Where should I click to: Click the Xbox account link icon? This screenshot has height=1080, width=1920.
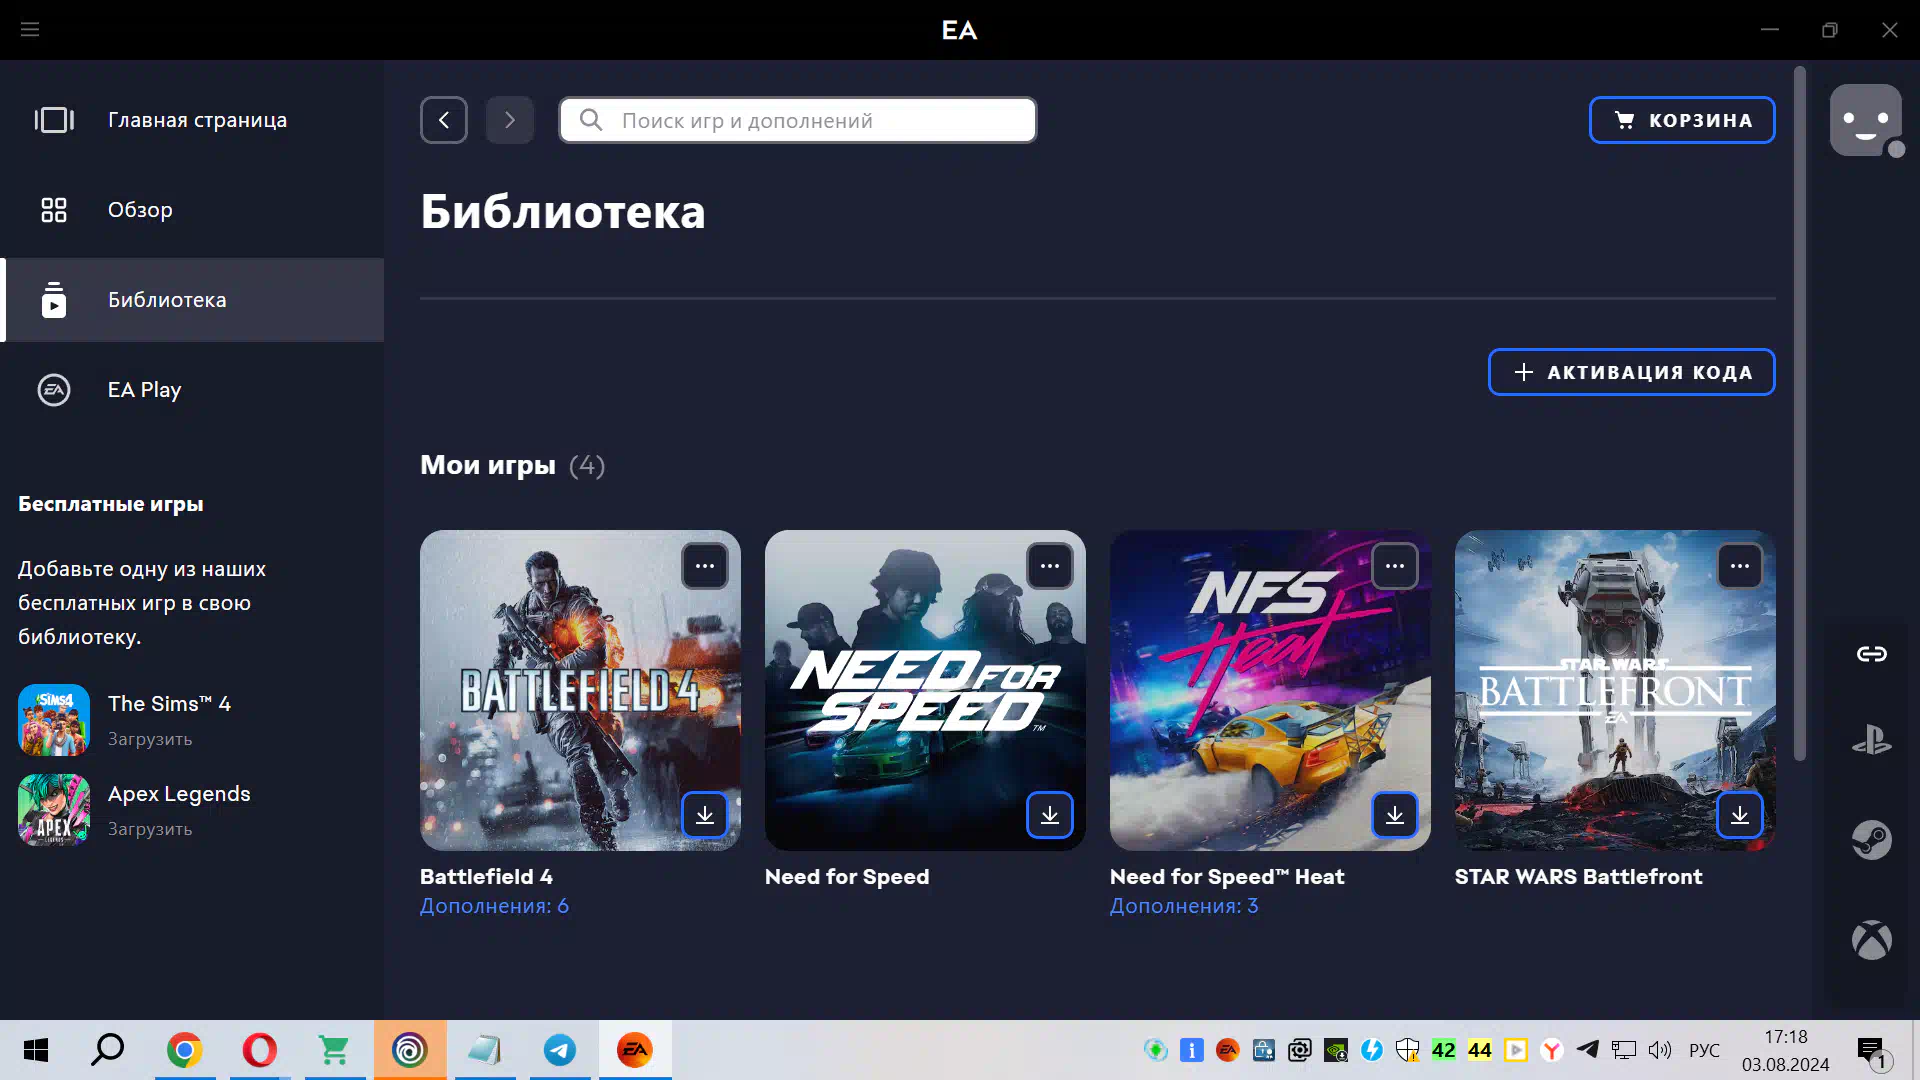coord(1871,940)
